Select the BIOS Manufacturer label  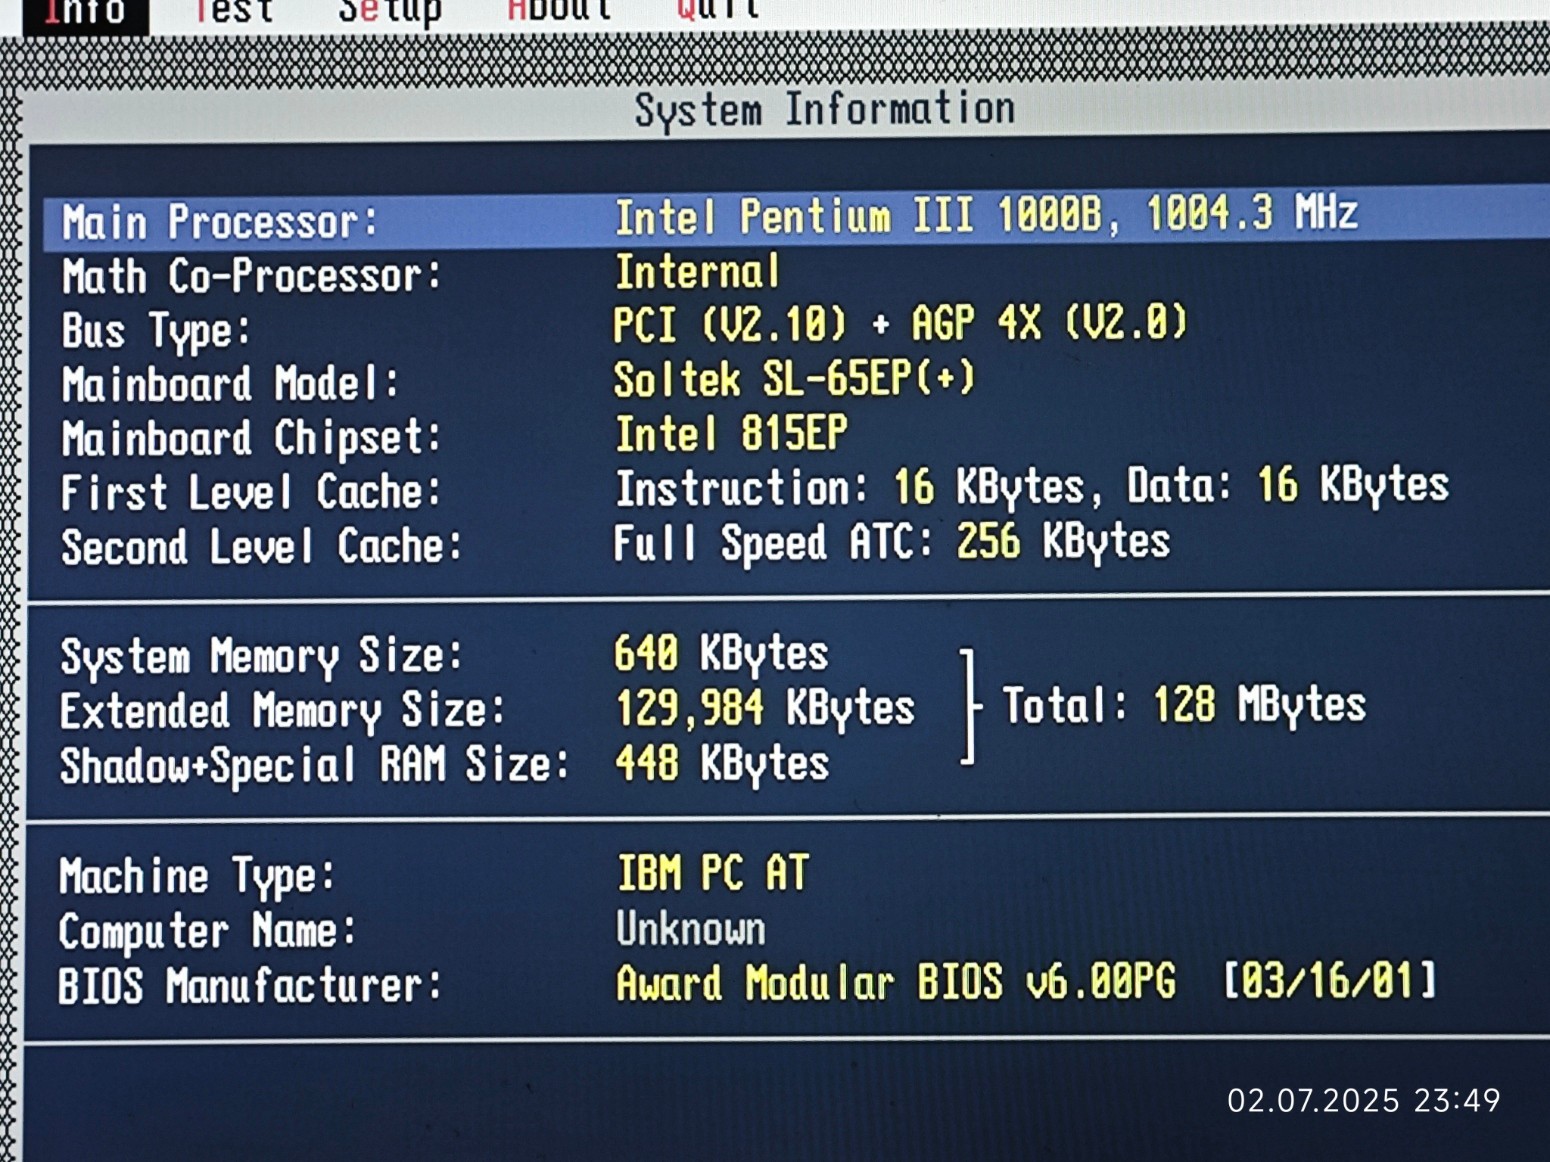[250, 986]
